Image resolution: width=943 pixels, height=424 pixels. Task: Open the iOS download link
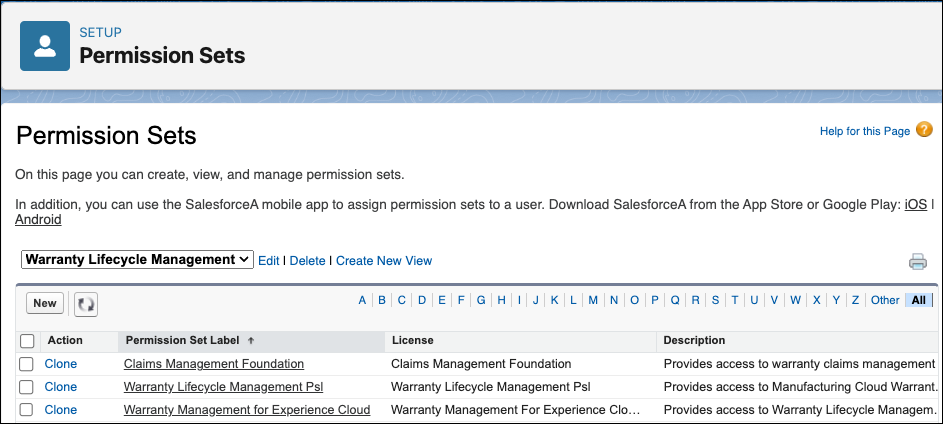tap(915, 204)
